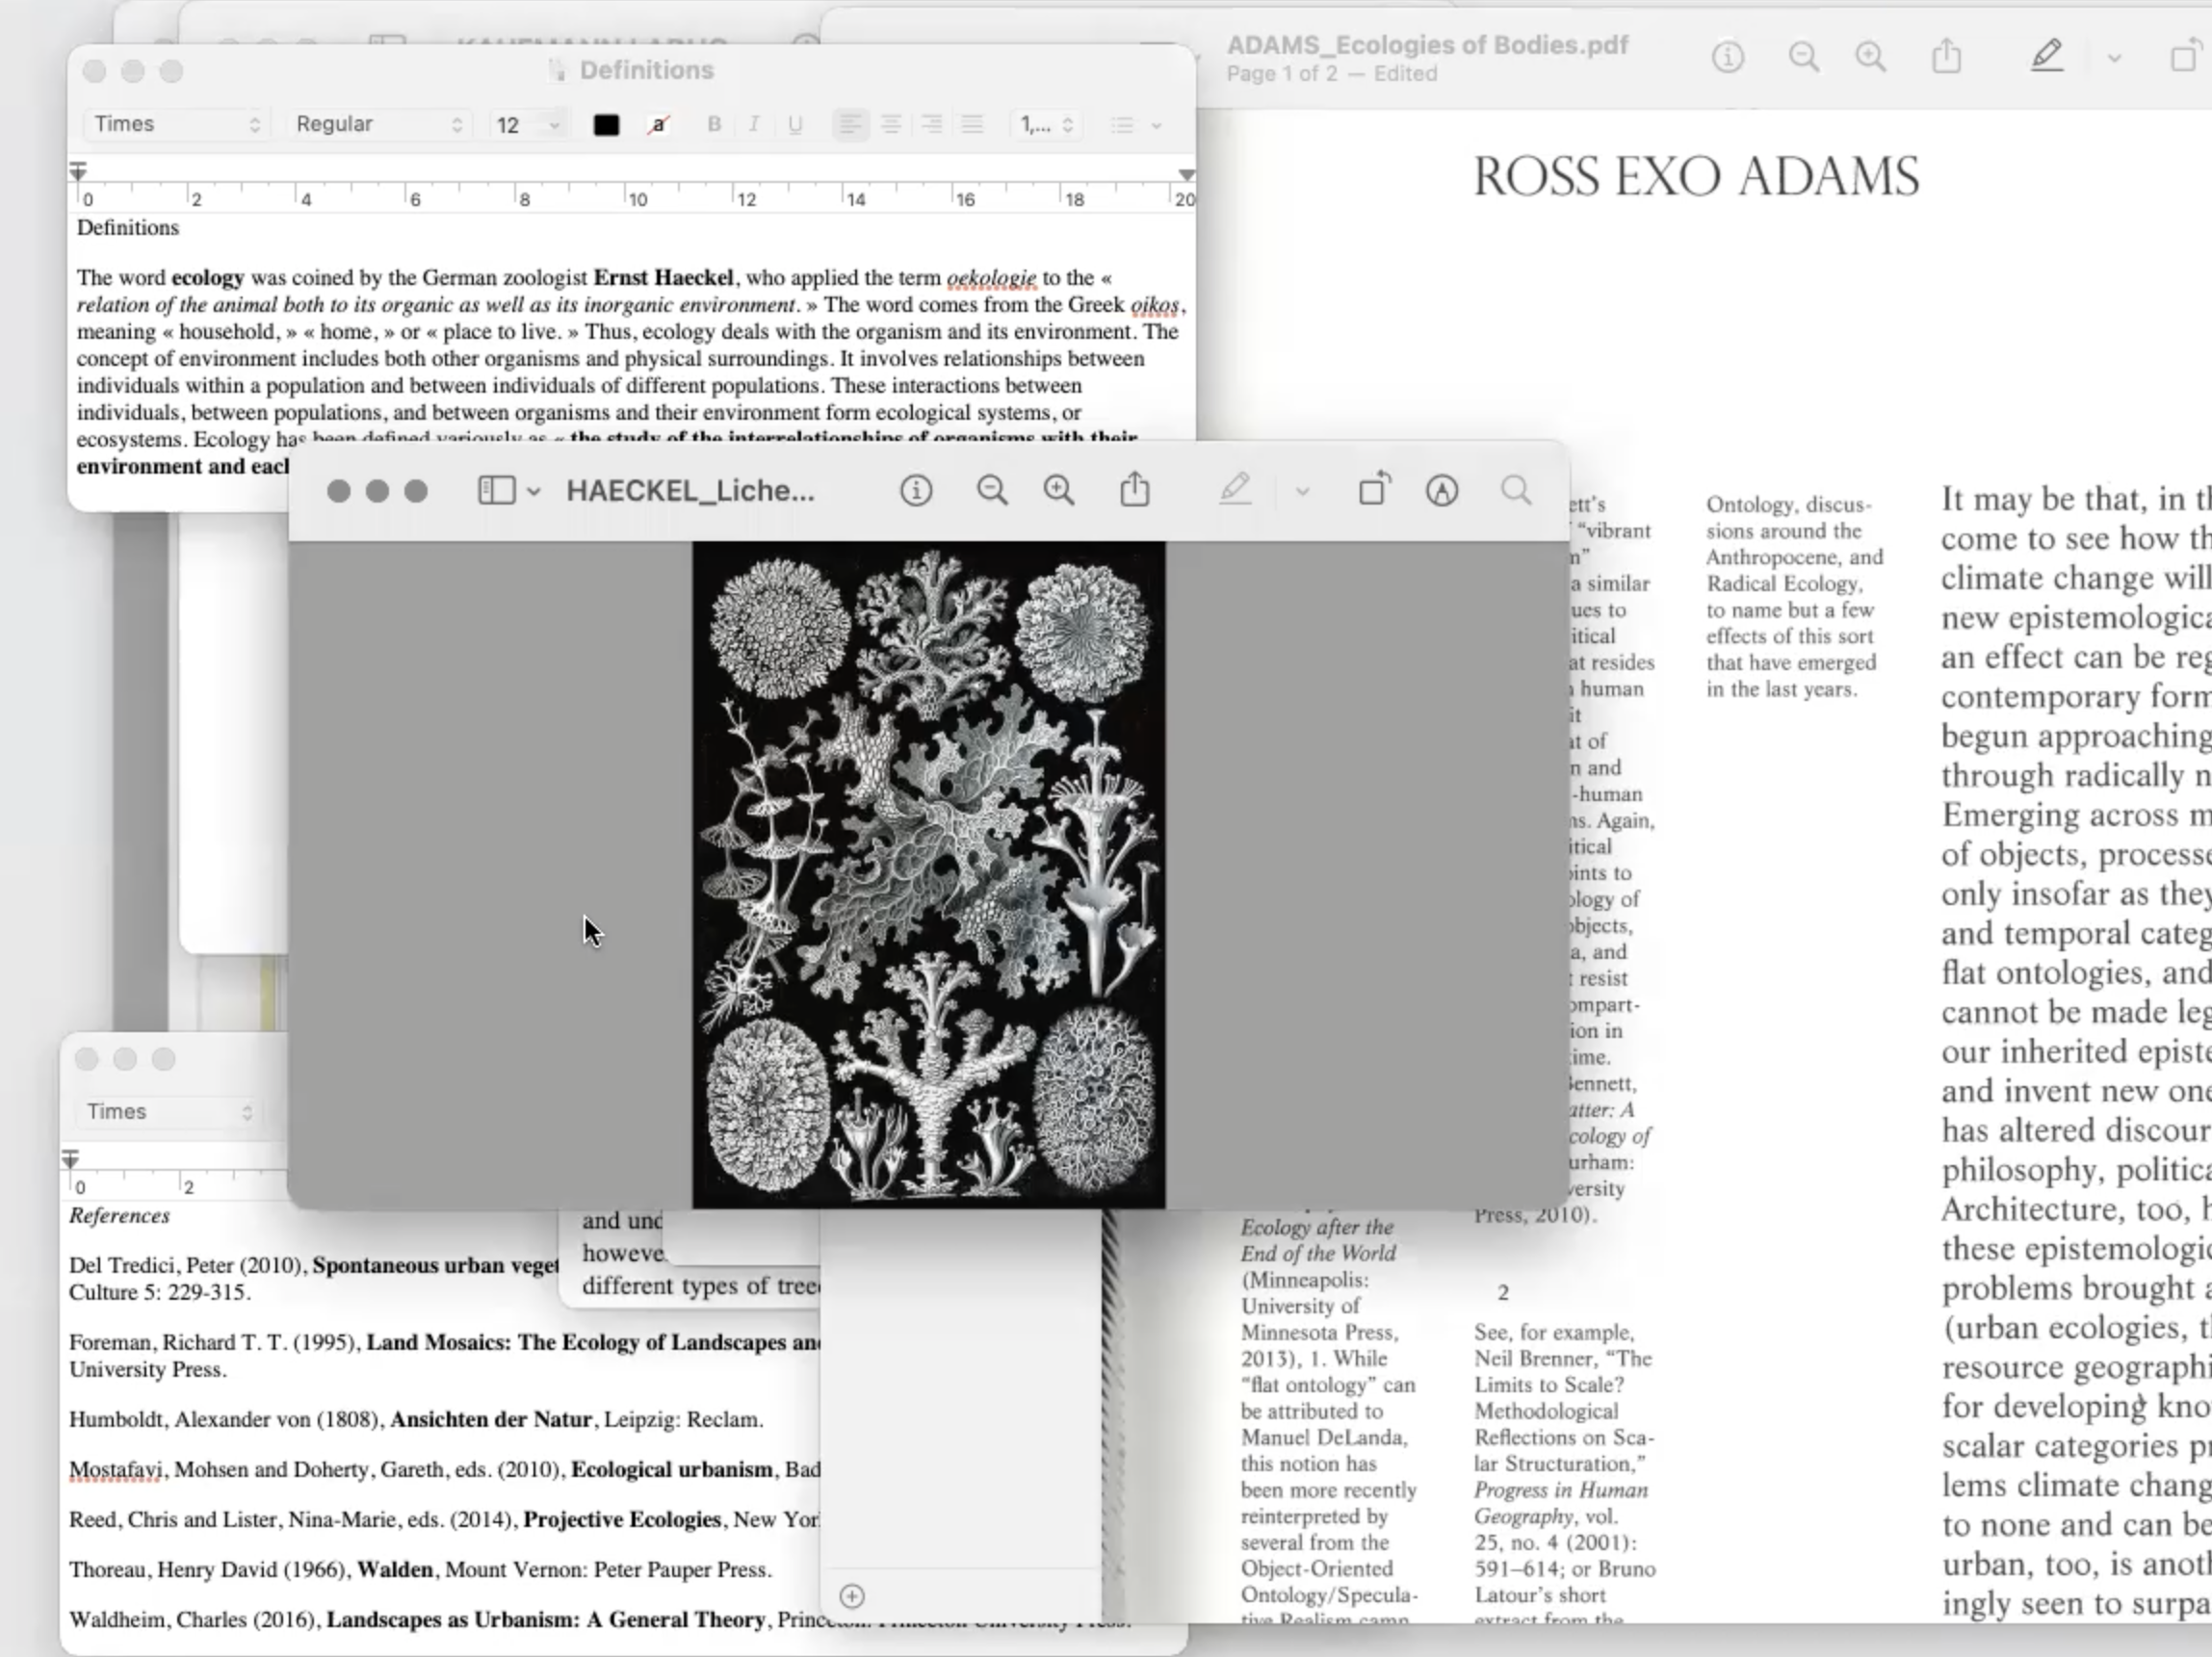This screenshot has width=2212, height=1657.
Task: Share the ADAMS_Ecologies of Bodies PDF
Action: click(x=1945, y=56)
